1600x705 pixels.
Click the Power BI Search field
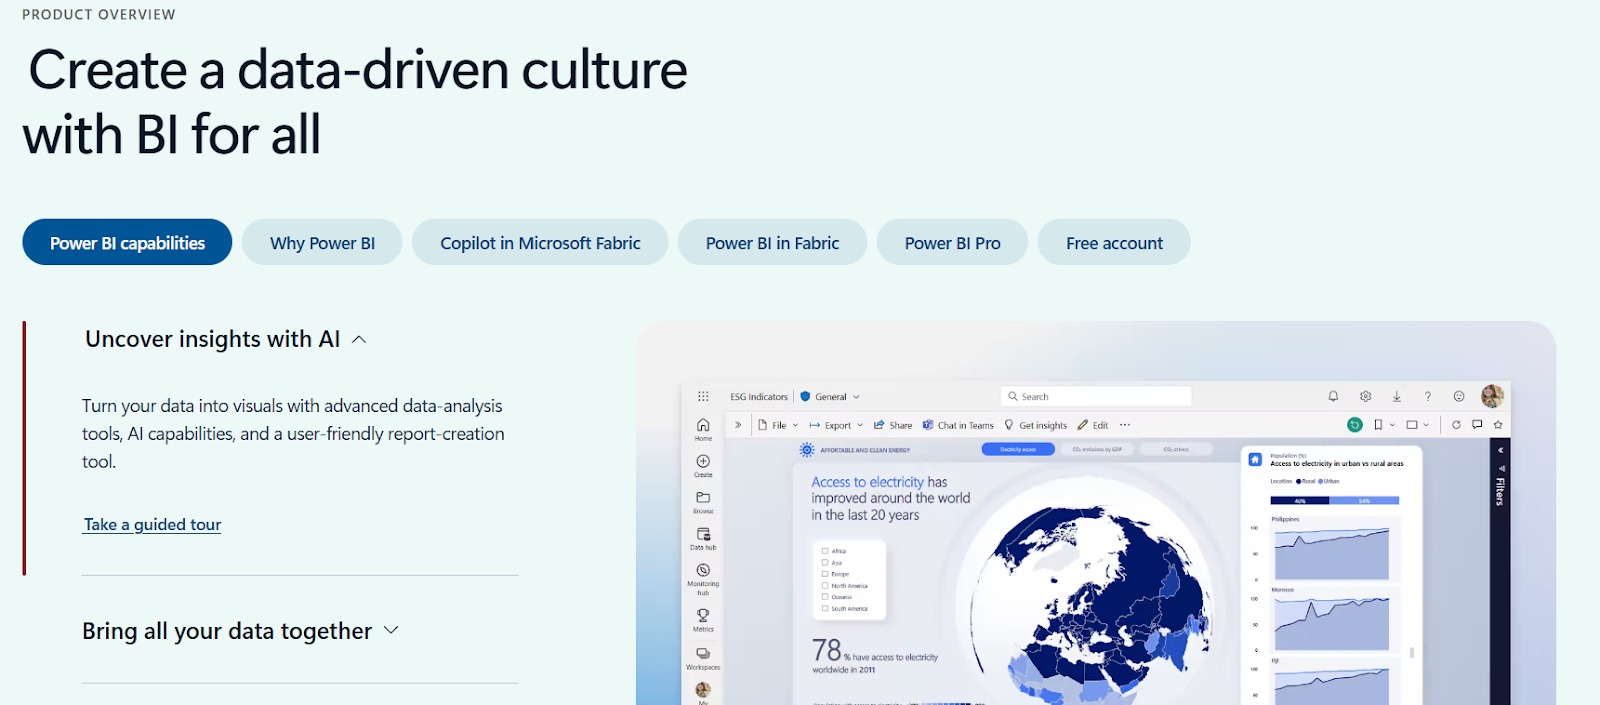[1096, 396]
